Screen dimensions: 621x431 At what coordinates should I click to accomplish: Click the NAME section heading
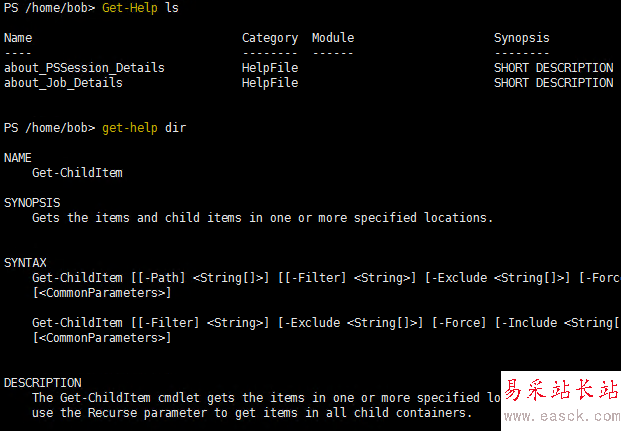coord(18,158)
